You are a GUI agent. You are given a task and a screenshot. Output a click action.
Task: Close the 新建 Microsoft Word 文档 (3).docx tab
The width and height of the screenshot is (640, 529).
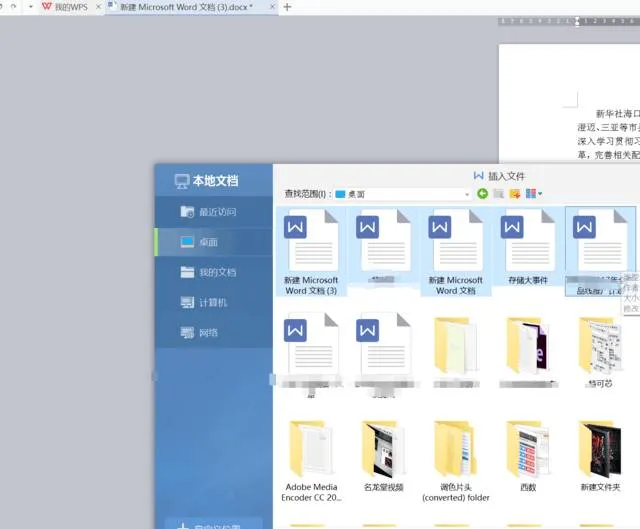pyautogui.click(x=272, y=7)
